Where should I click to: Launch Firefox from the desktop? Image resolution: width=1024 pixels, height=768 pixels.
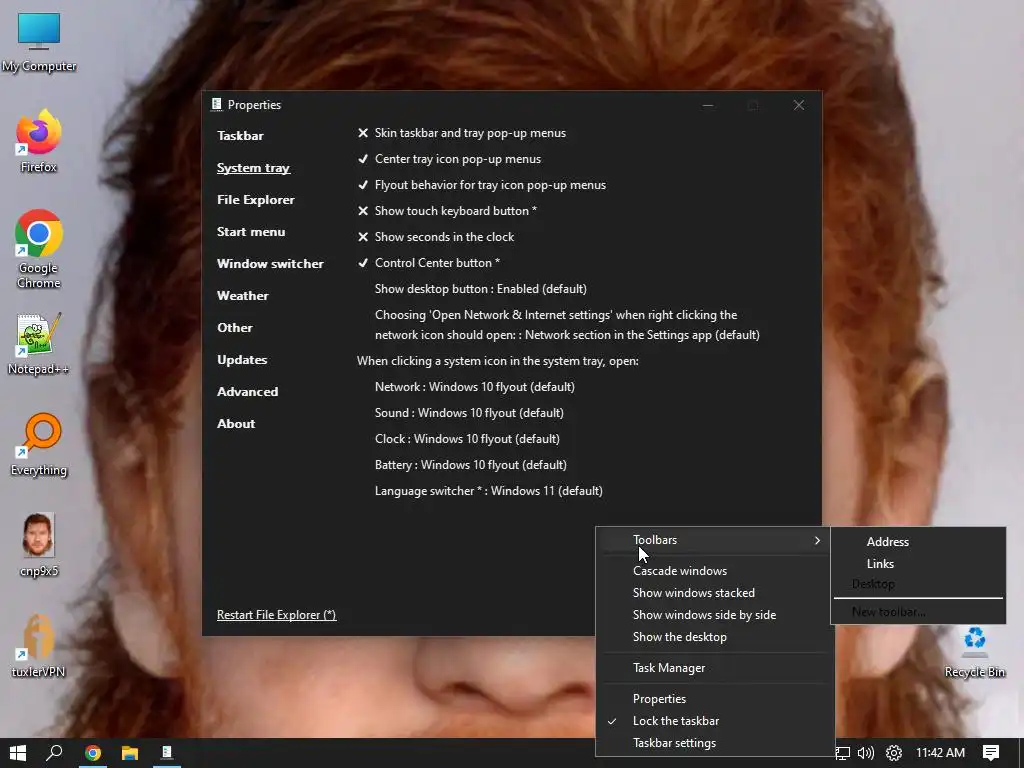pyautogui.click(x=39, y=141)
